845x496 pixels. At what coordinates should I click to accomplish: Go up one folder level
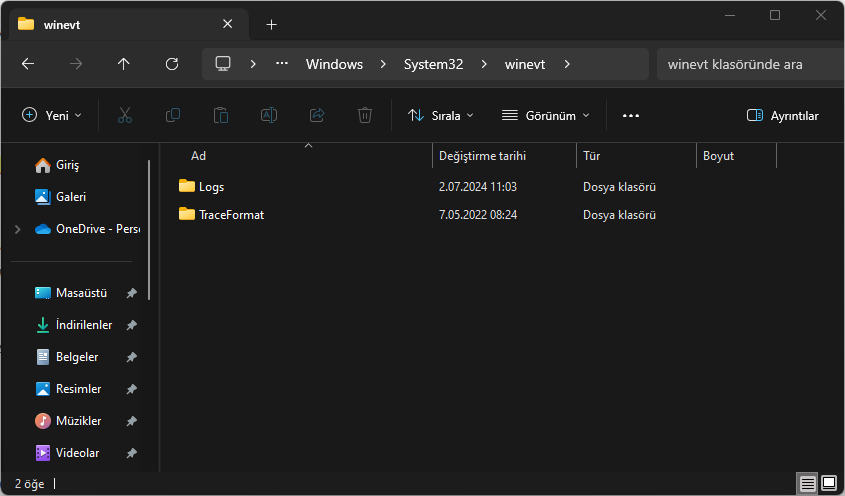tap(123, 64)
